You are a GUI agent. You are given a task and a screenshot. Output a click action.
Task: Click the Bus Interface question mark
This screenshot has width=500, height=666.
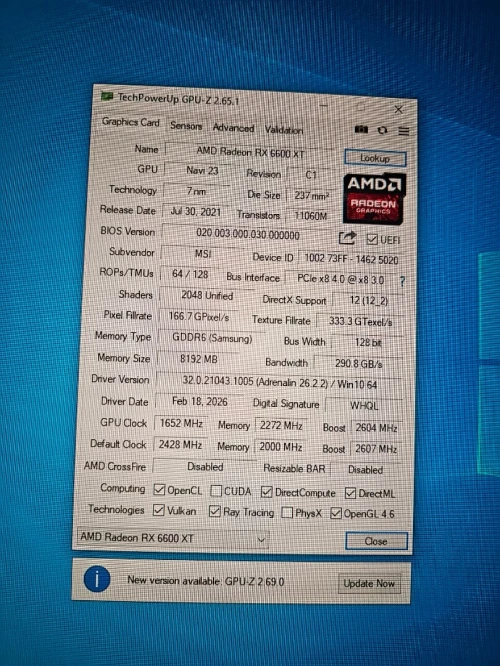pyautogui.click(x=402, y=281)
